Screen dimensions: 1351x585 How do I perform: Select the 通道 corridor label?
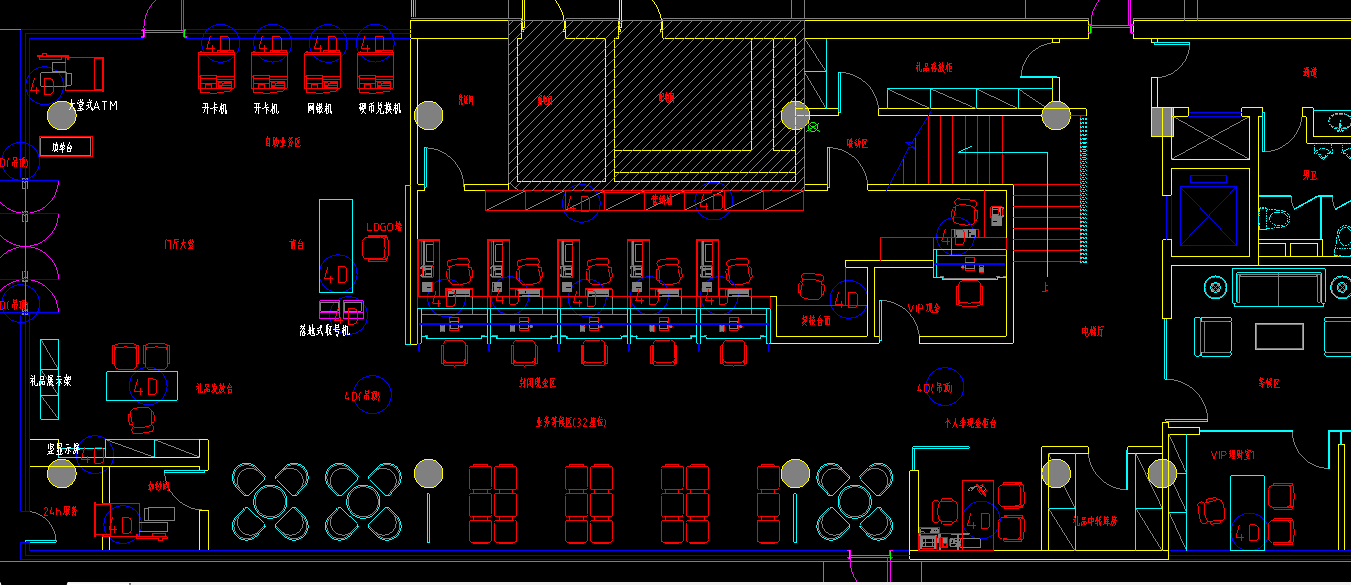tap(1309, 73)
